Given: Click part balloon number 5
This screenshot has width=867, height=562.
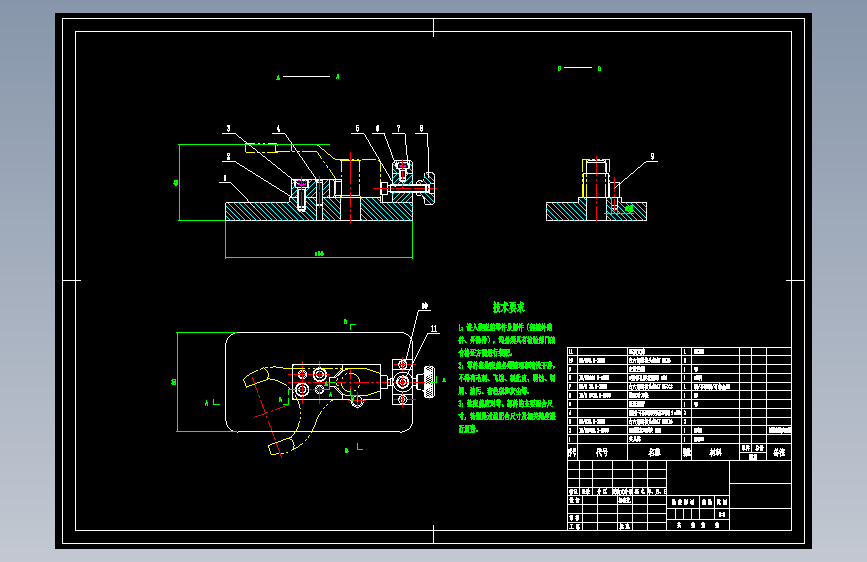Looking at the screenshot, I should pos(357,128).
